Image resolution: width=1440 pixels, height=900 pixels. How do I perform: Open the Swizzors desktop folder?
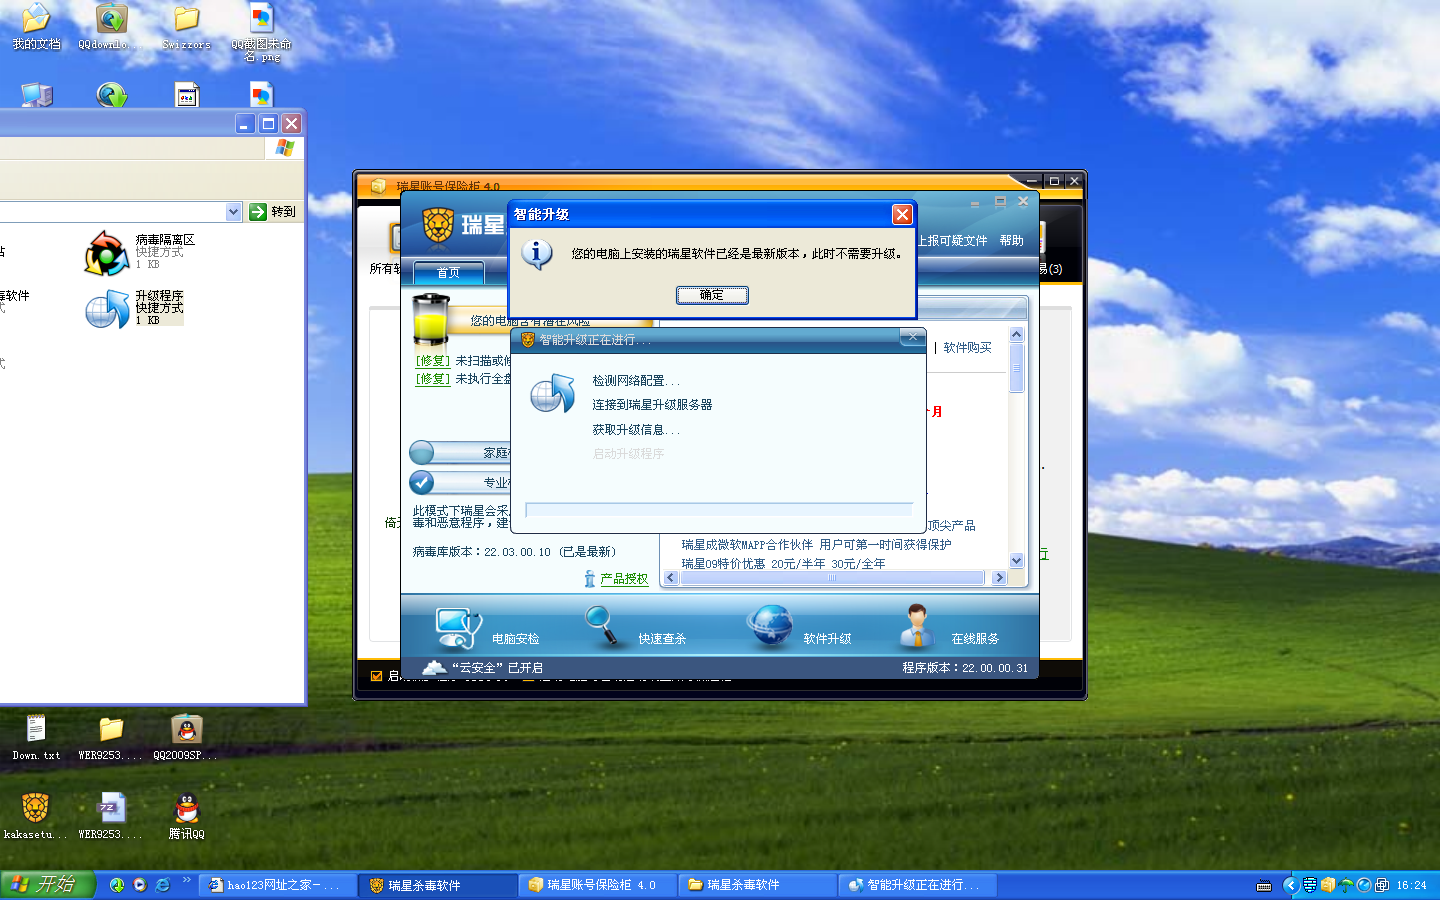[186, 27]
